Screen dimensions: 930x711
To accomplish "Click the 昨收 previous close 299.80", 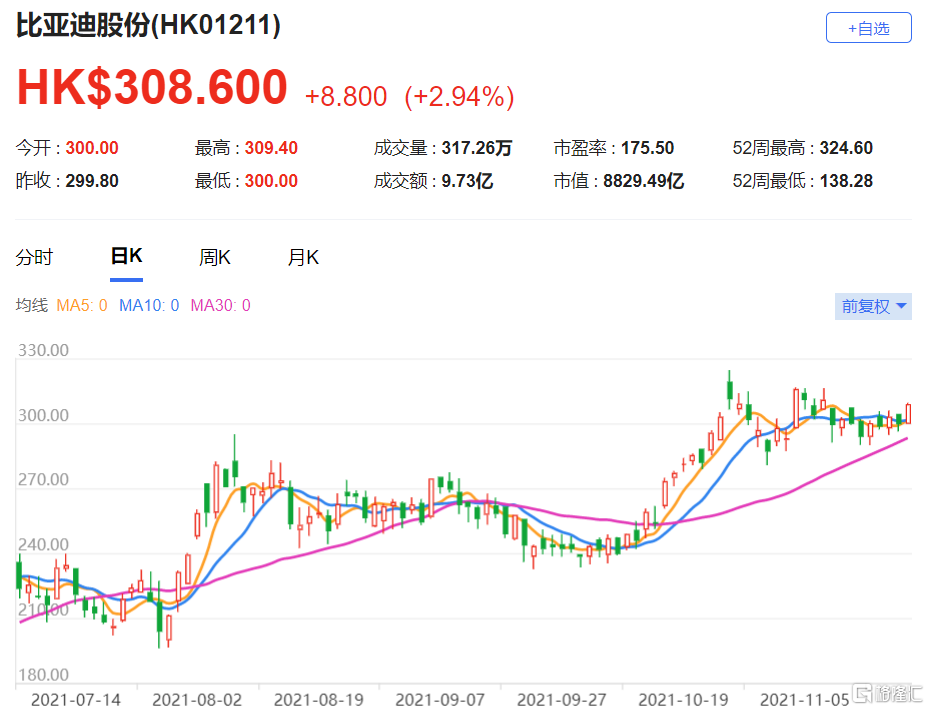I will (92, 181).
